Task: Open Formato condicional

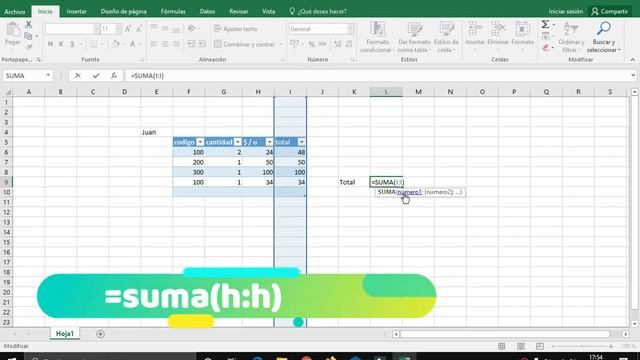Action: (378, 38)
